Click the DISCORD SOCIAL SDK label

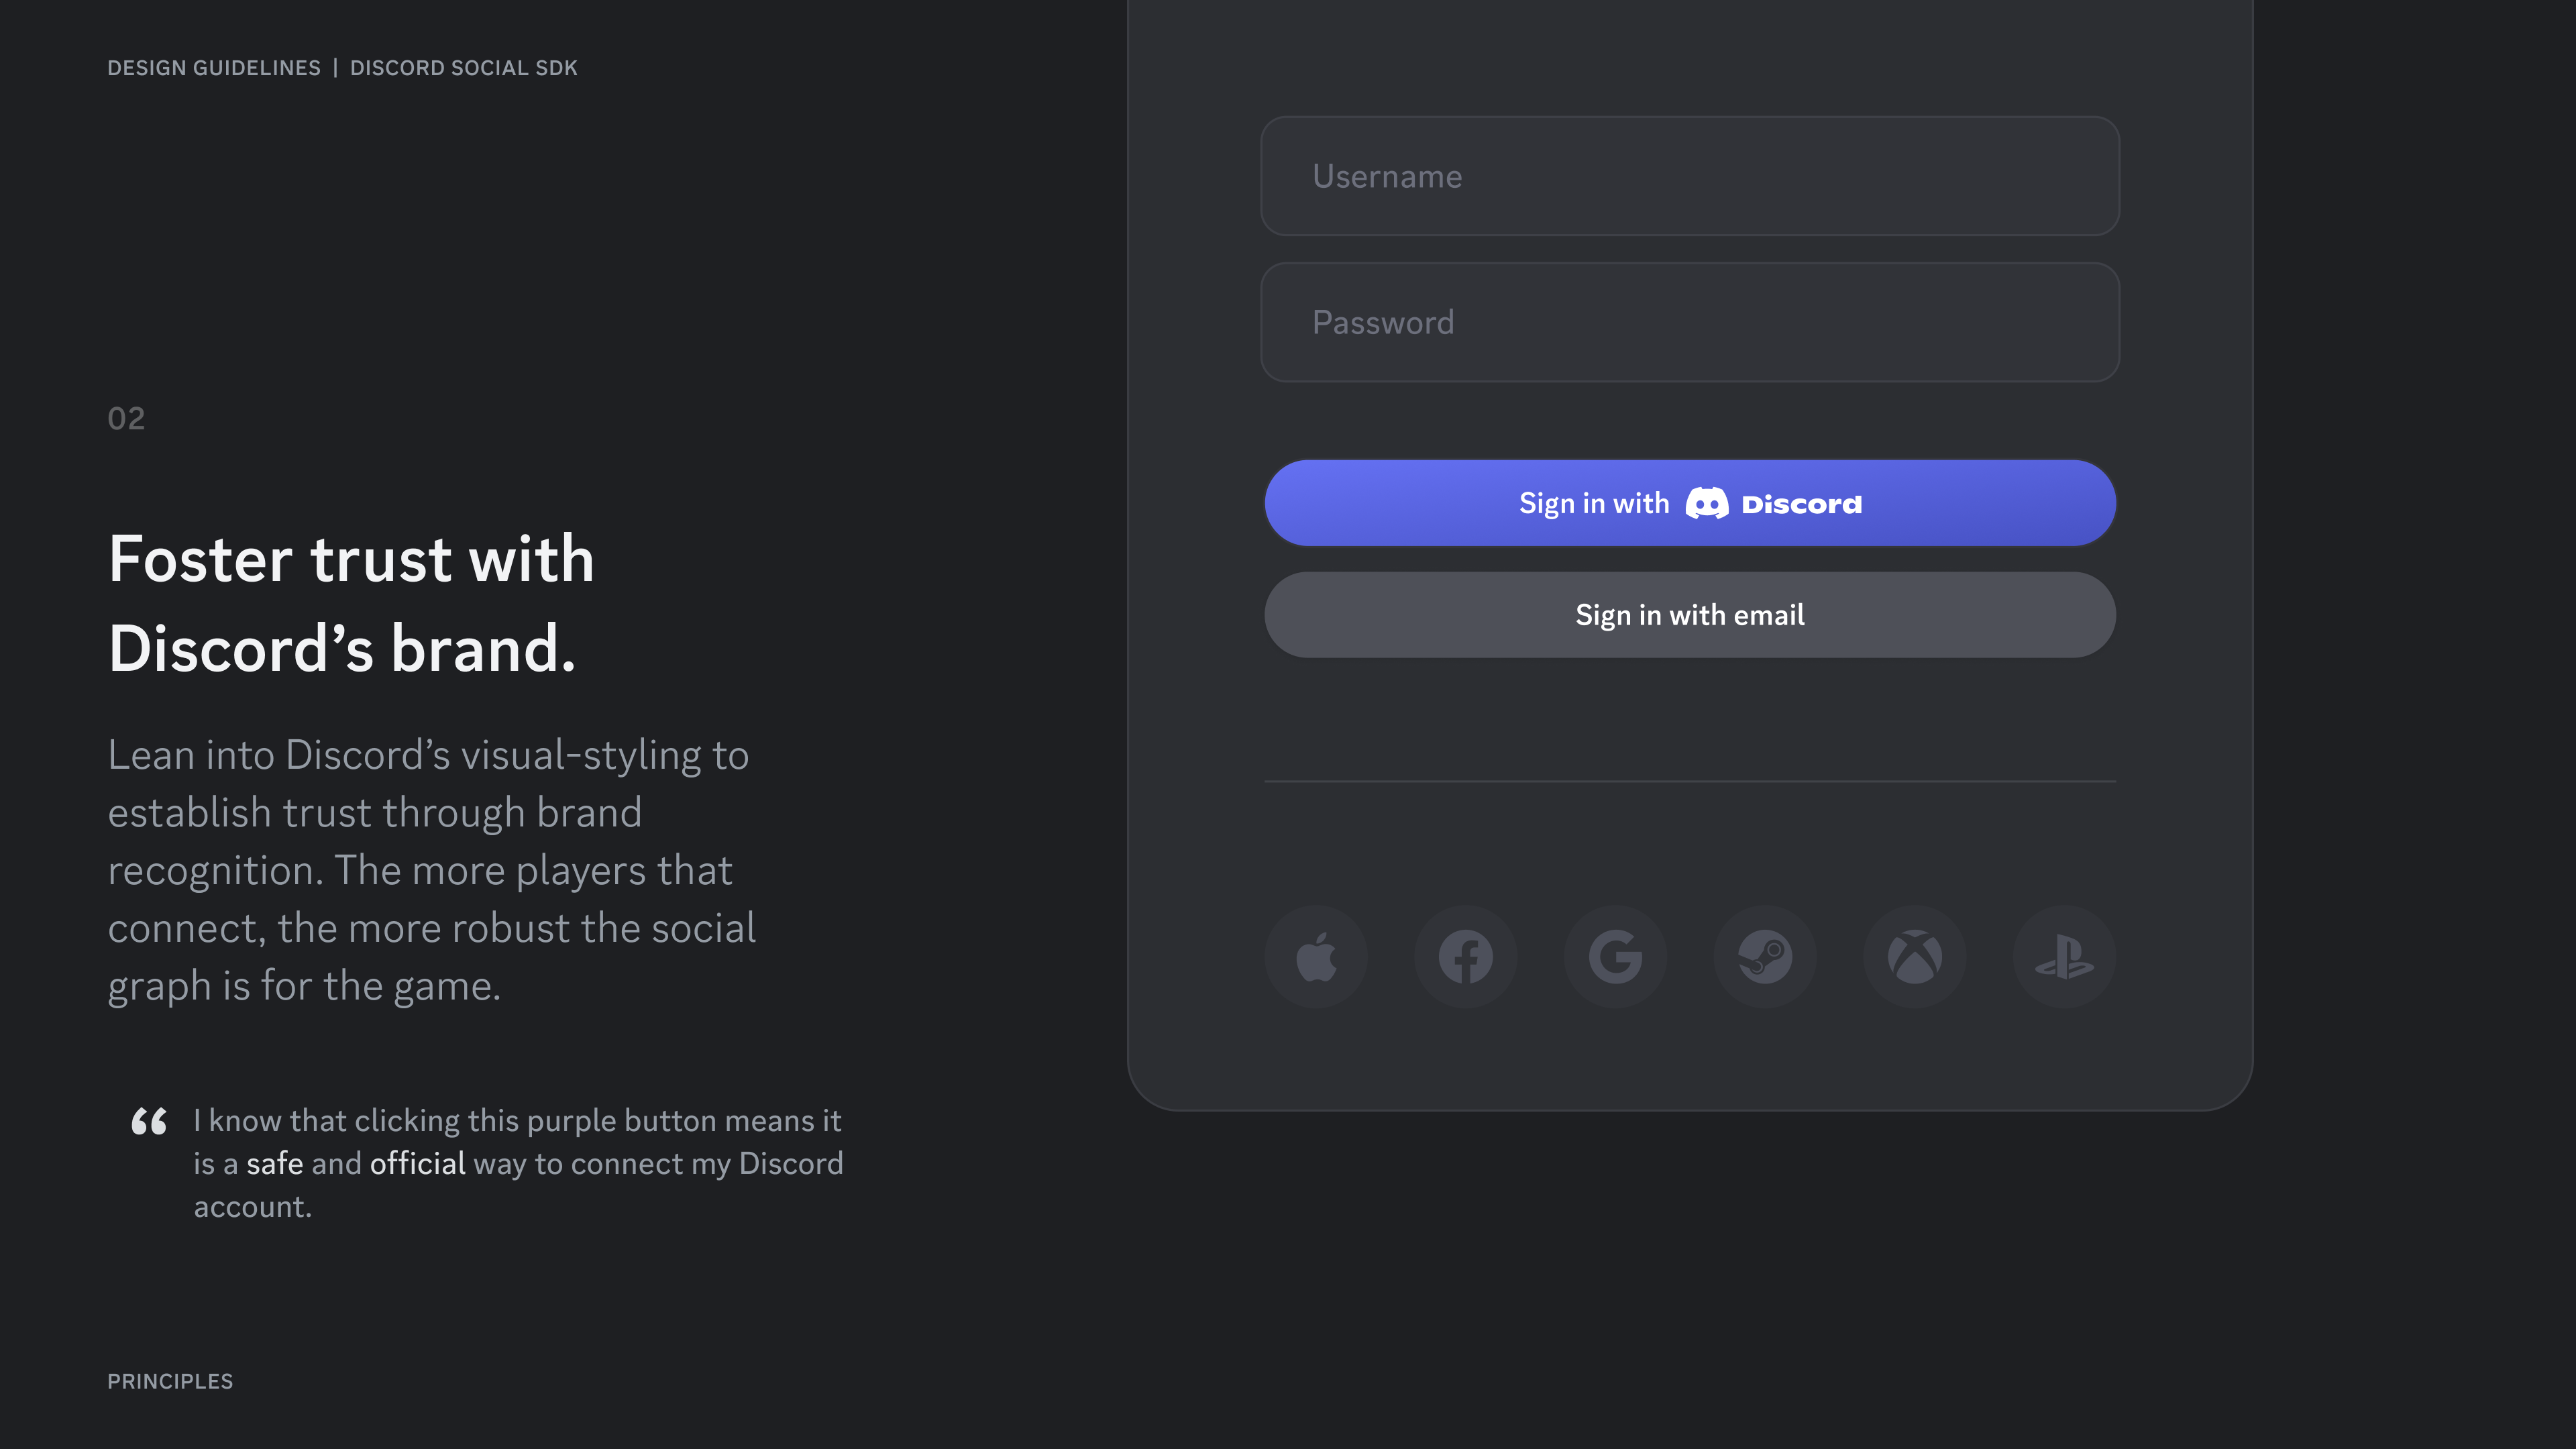pos(463,68)
